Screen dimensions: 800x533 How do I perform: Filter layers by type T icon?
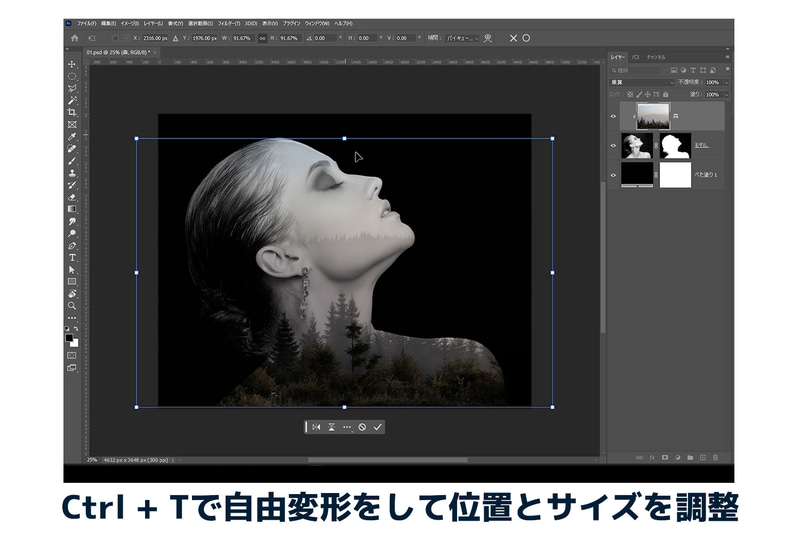coord(693,70)
